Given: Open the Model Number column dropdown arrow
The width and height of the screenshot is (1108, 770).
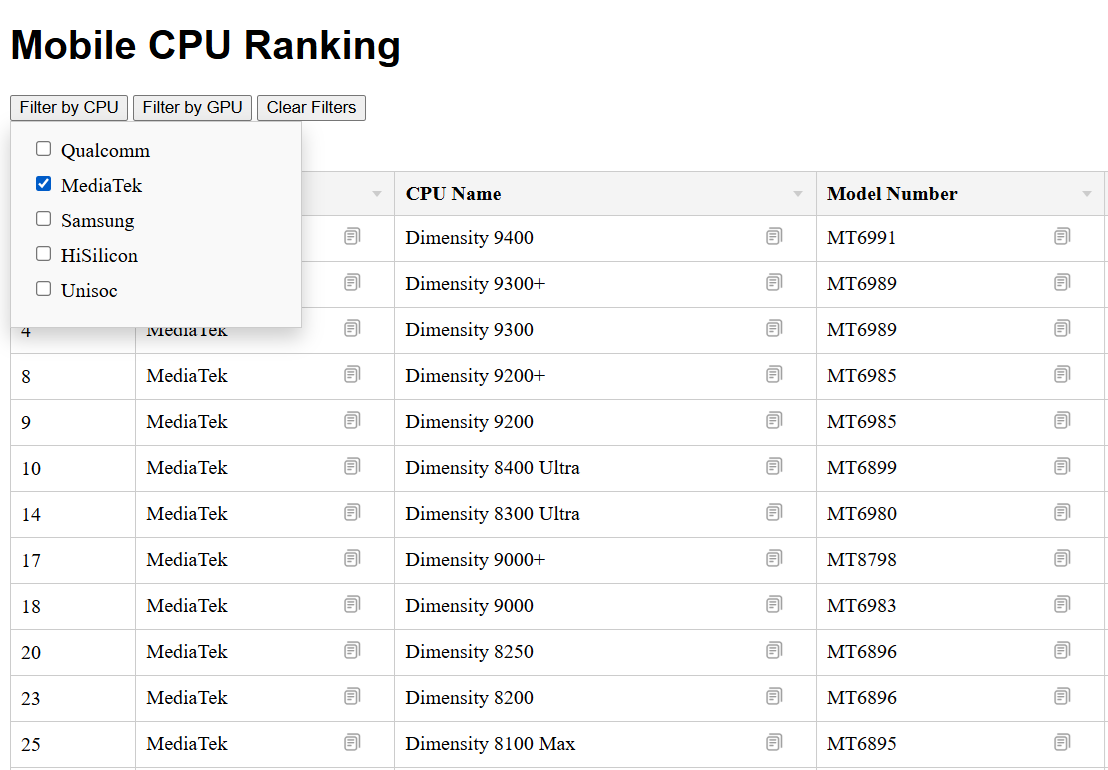Looking at the screenshot, I should coord(1087,194).
